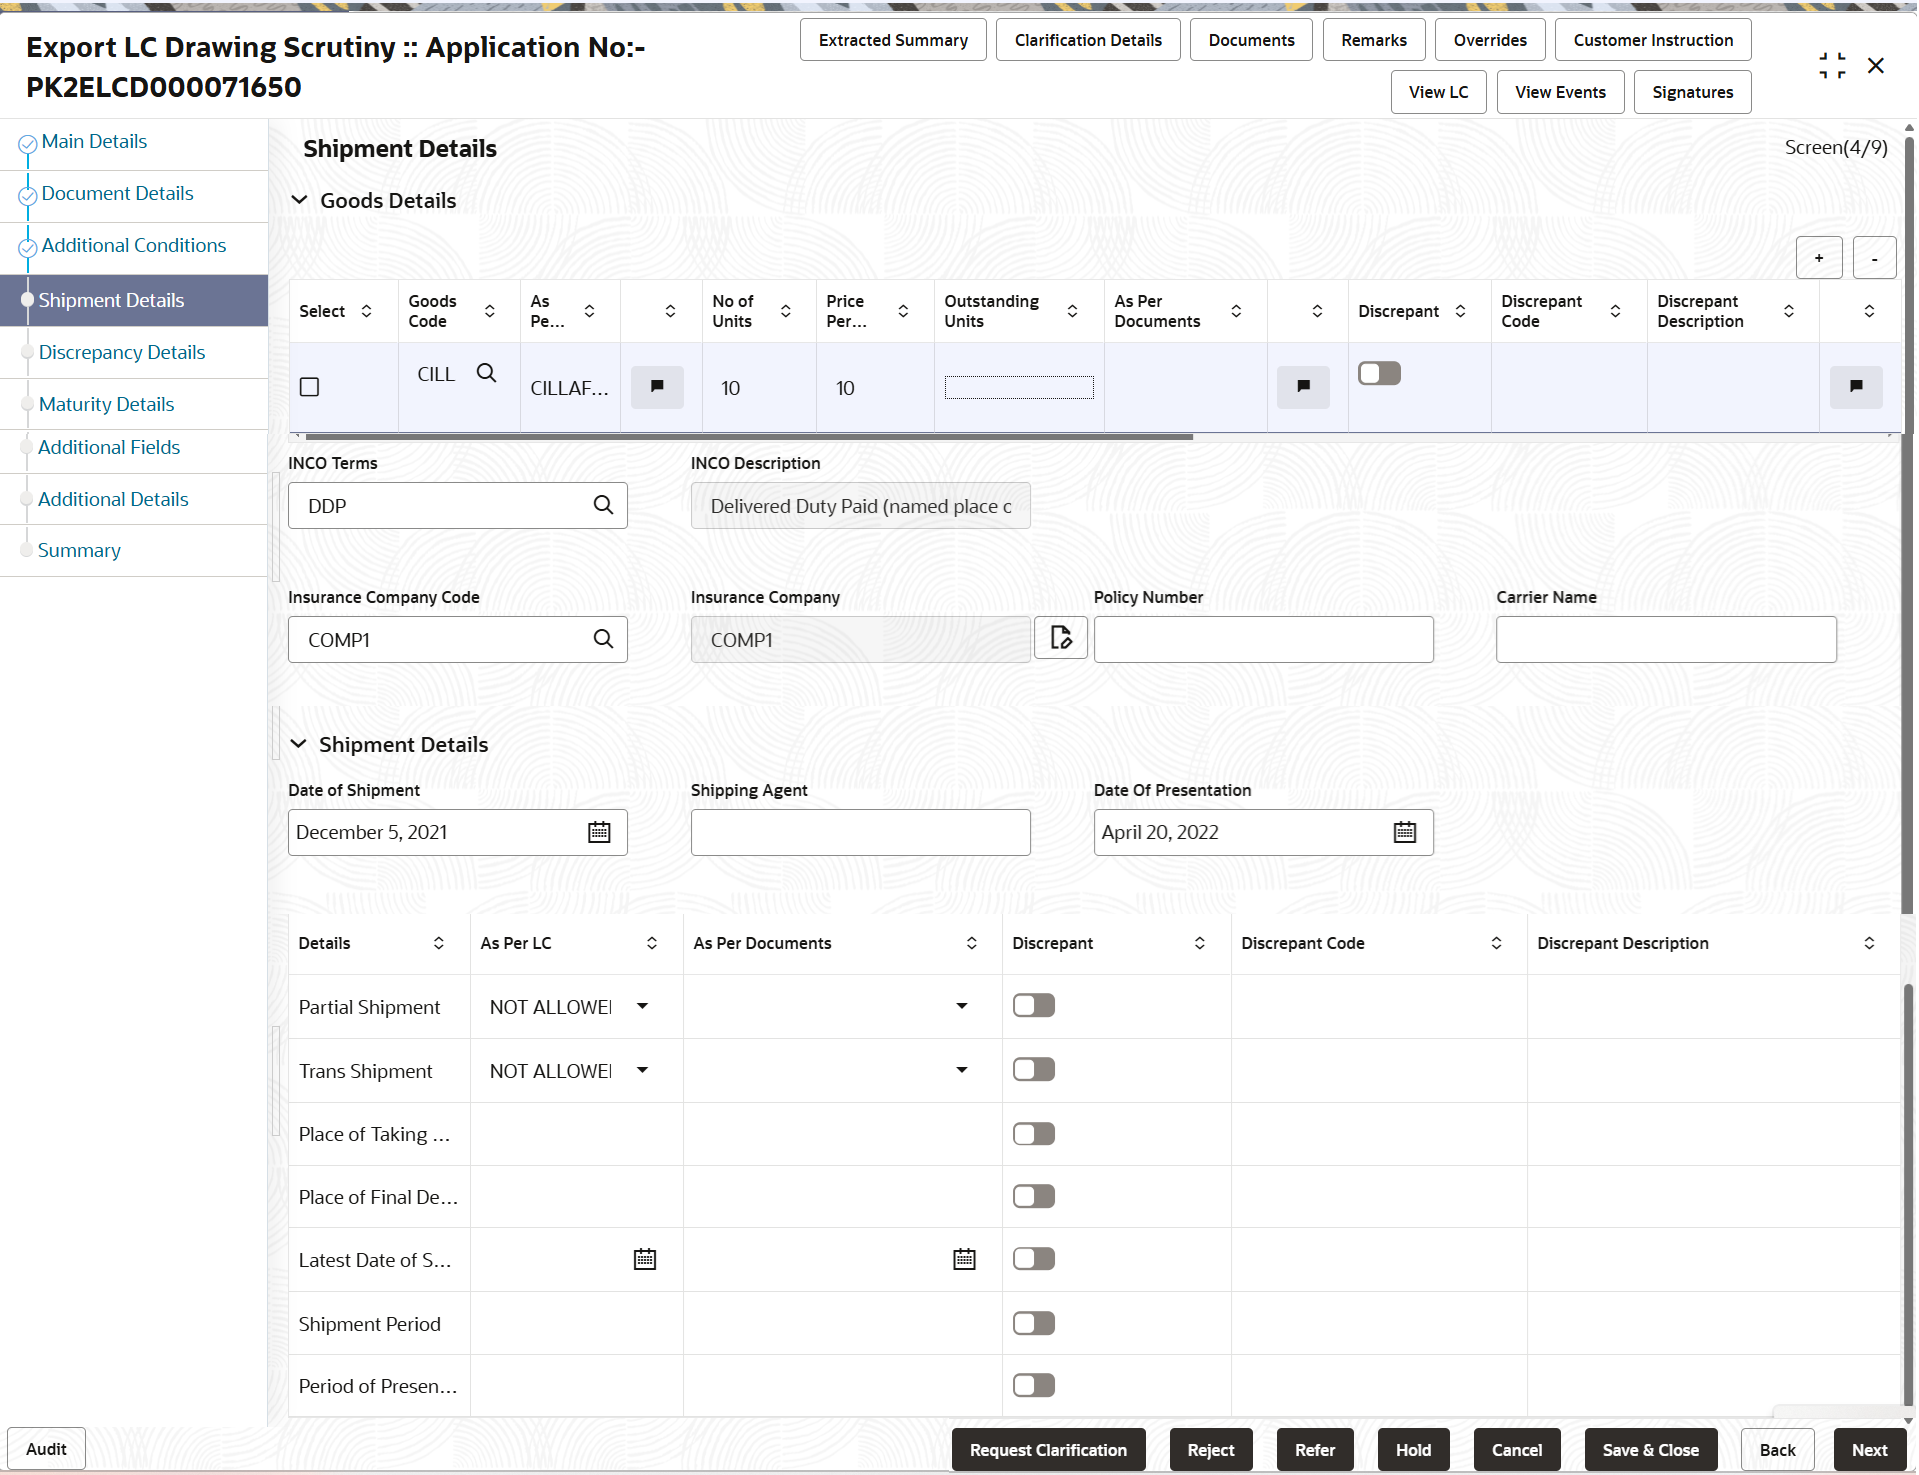Viewport: 1919px width, 1475px height.
Task: Open Trans Shipment As Per LC dropdown
Action: pos(643,1070)
